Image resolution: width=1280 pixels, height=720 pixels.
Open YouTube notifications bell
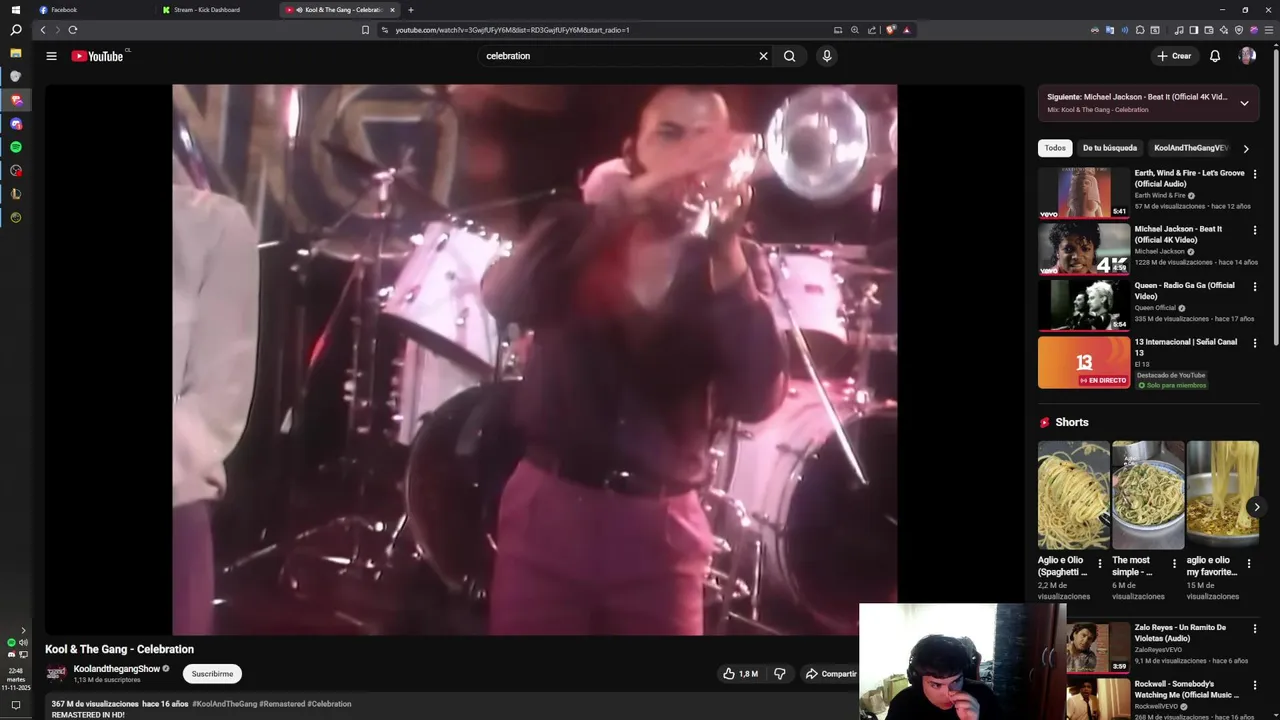click(x=1215, y=56)
